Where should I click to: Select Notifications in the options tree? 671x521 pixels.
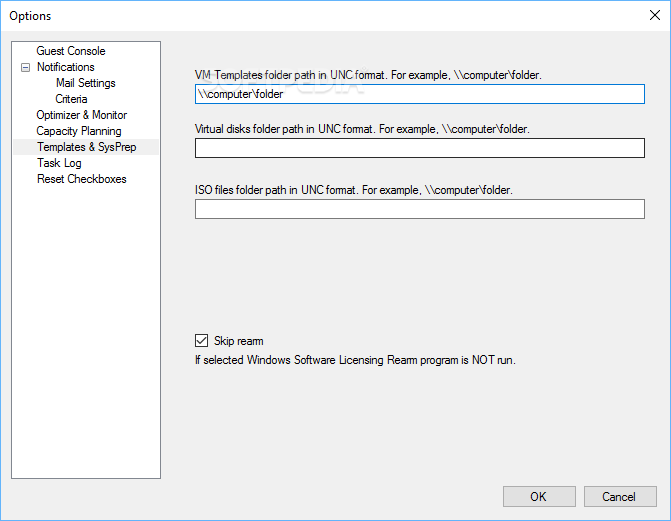65,67
